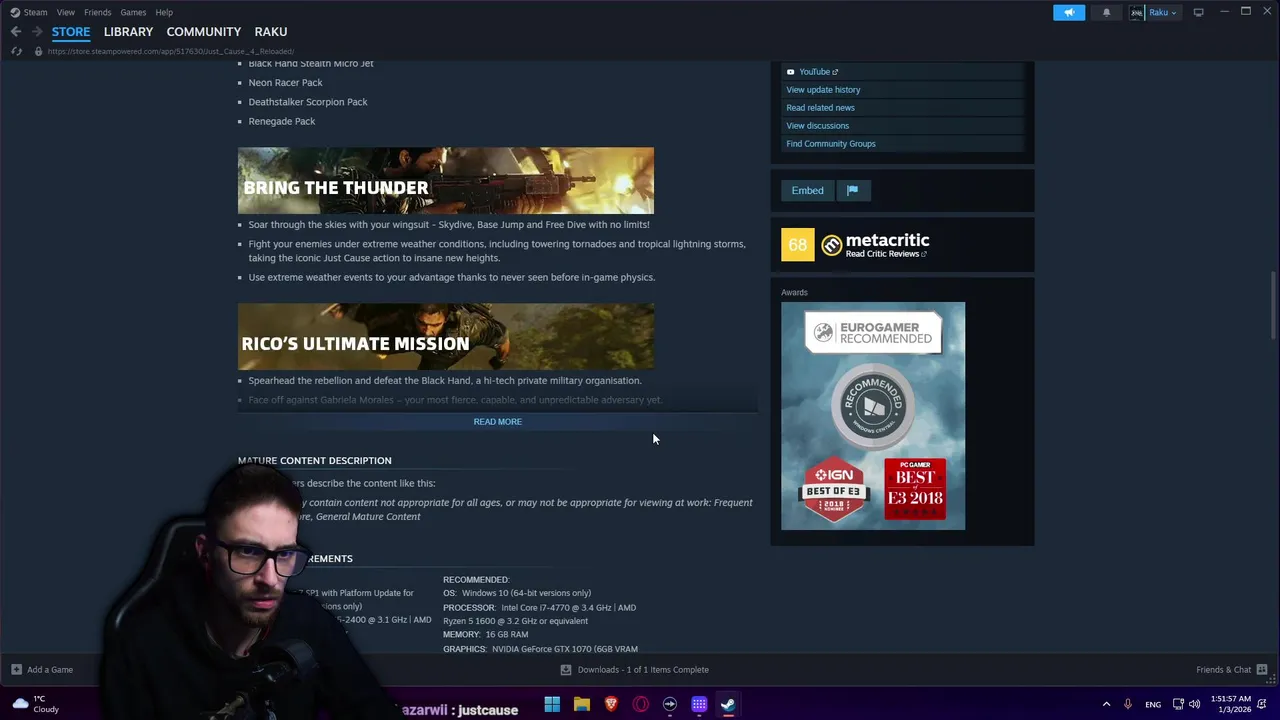Click the Raku profile avatar

coord(1137,12)
